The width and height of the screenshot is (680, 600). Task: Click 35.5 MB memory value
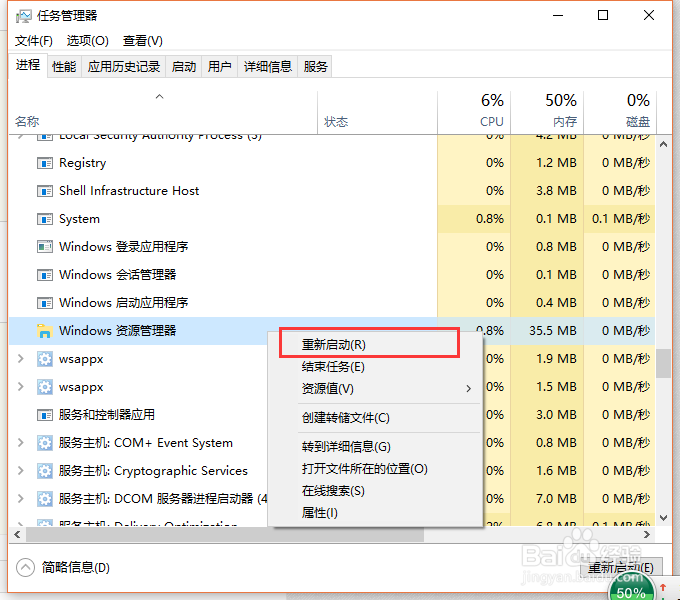(x=553, y=331)
